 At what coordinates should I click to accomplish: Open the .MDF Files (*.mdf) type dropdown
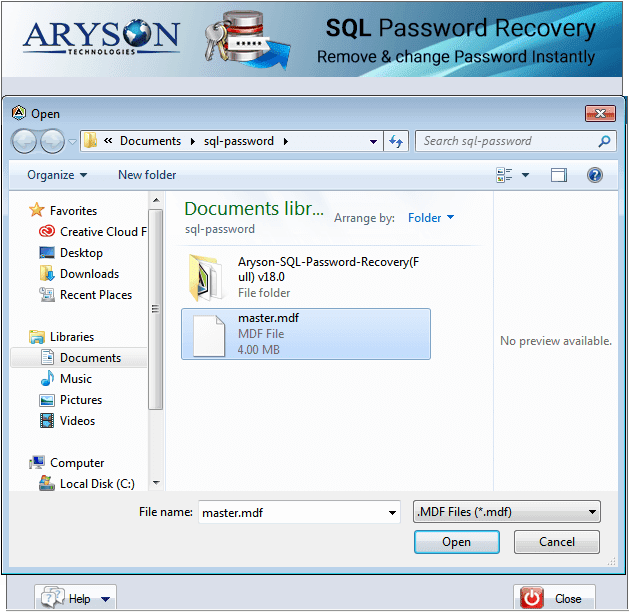click(507, 512)
